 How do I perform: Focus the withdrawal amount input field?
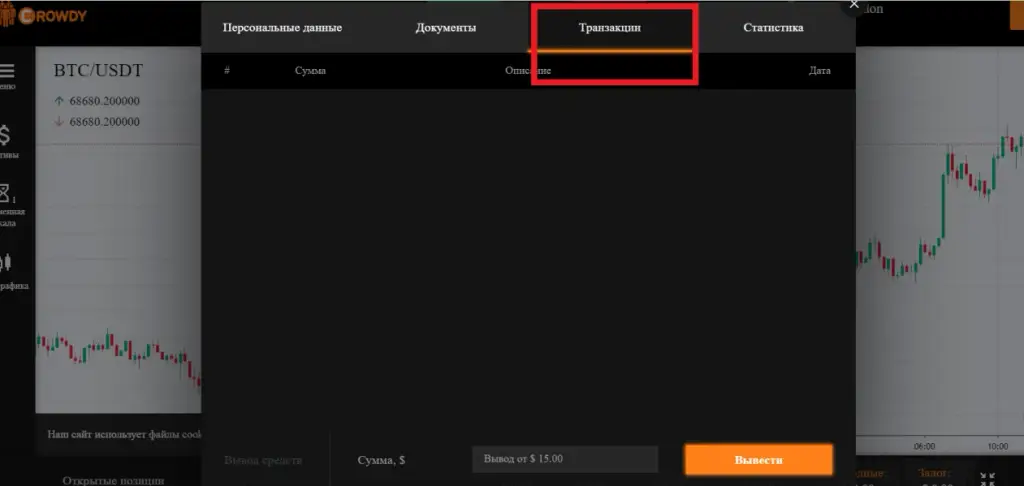click(565, 459)
